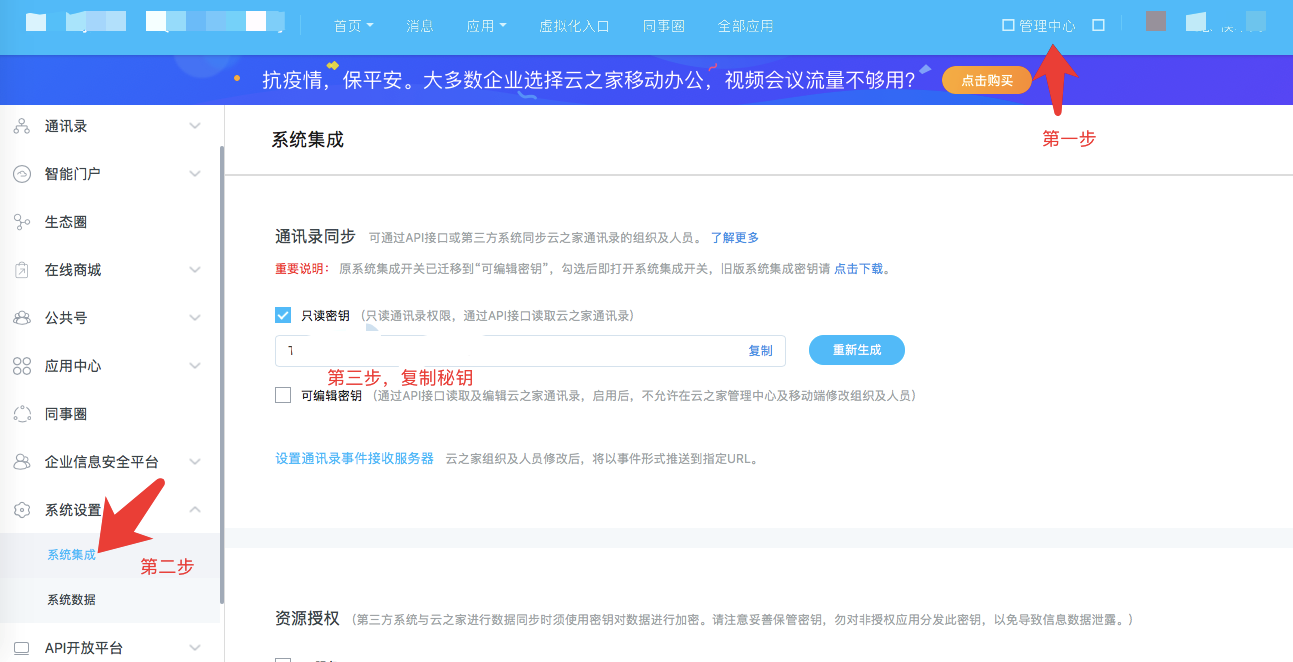Click the 企业信息安全平台 sidebar icon

(x=22, y=462)
